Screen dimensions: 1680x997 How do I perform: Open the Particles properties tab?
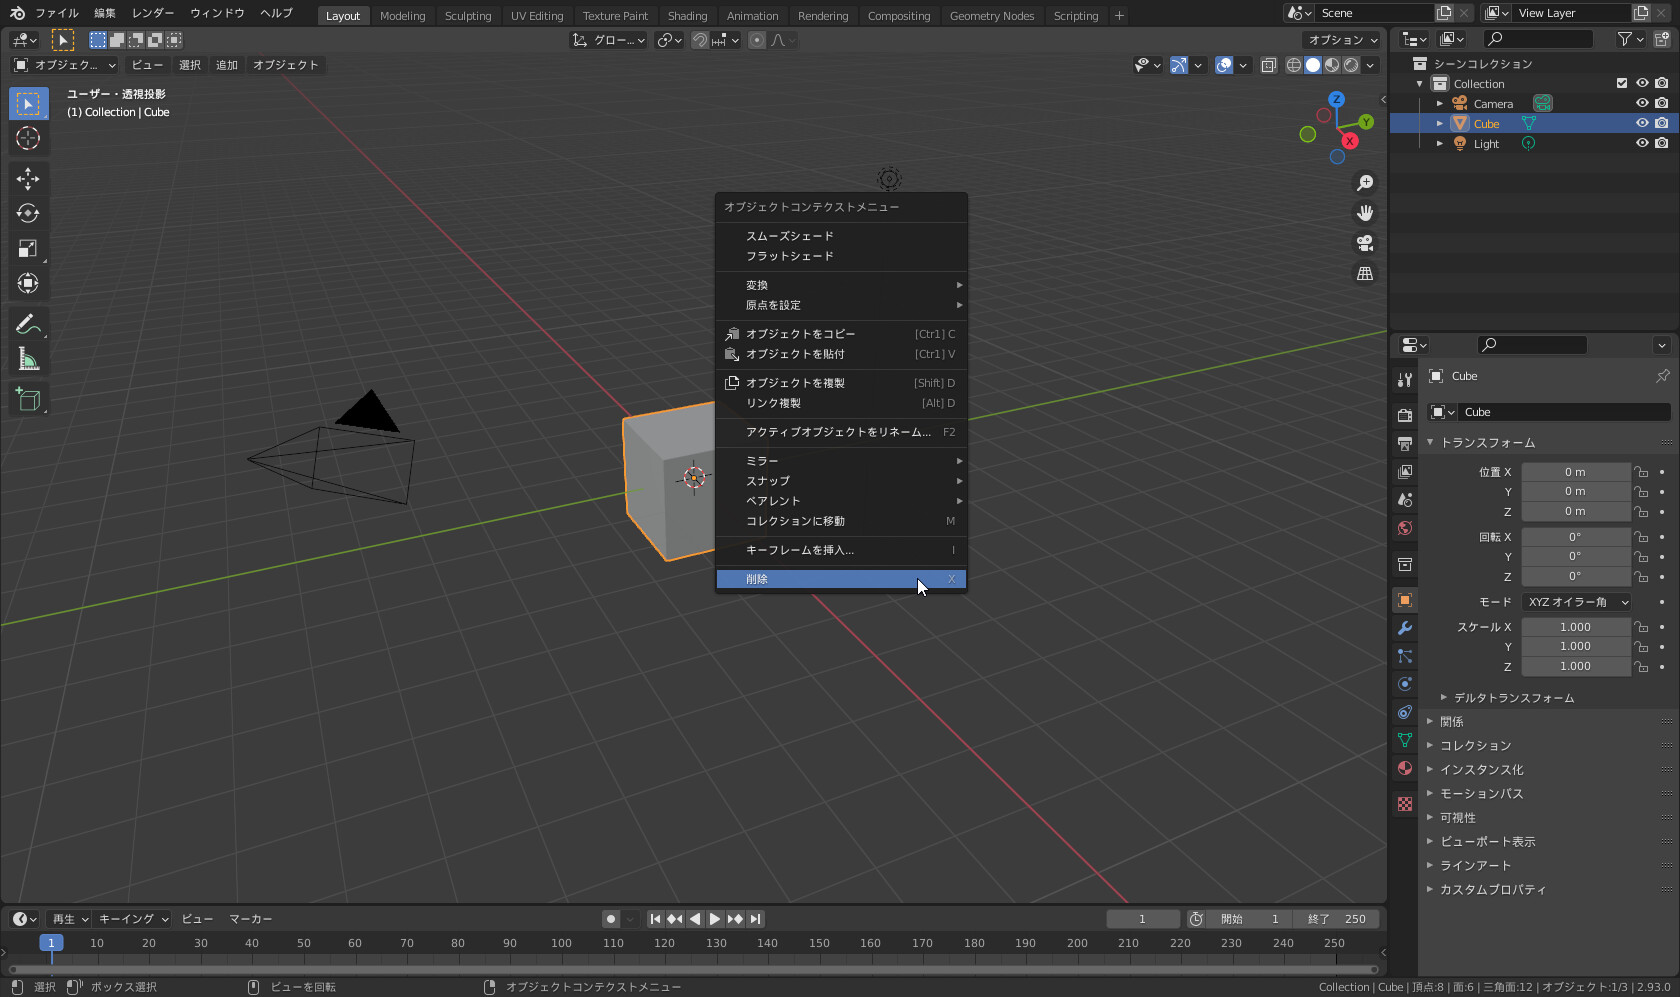tap(1405, 656)
